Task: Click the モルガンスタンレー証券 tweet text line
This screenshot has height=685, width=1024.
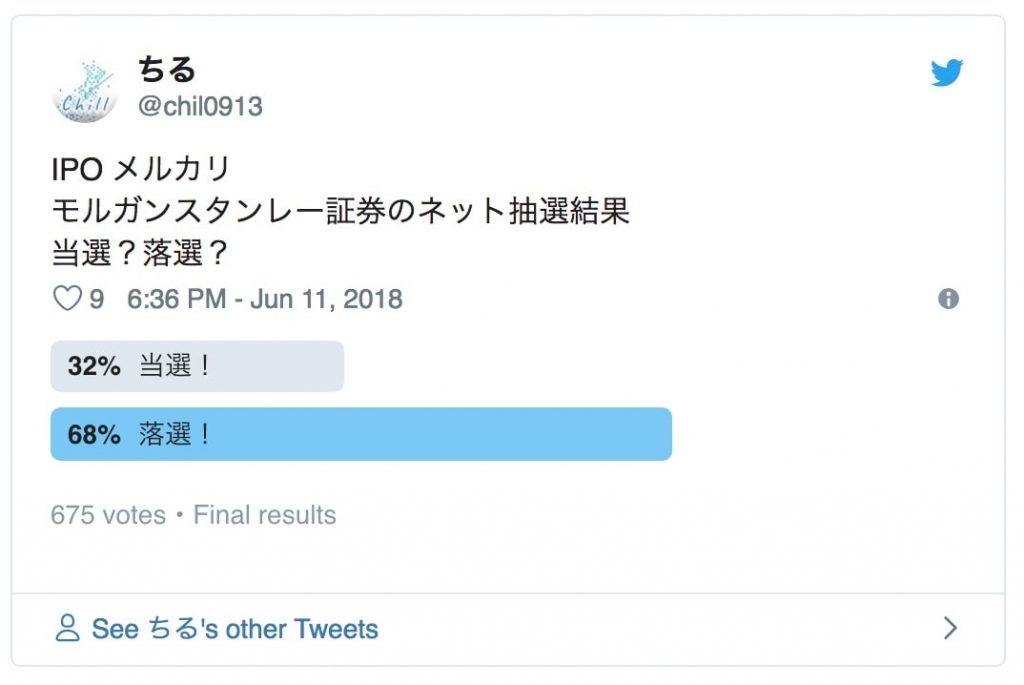Action: (340, 211)
